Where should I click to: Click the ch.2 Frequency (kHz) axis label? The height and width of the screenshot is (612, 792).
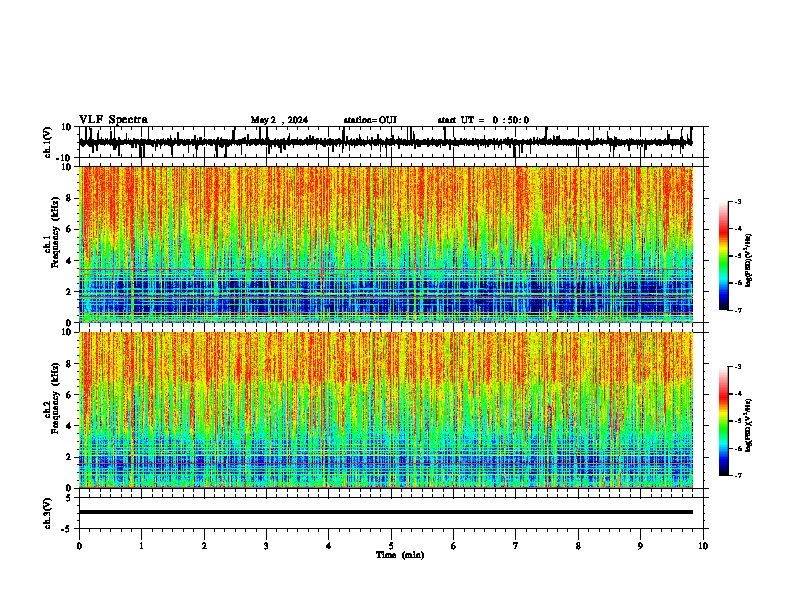point(51,398)
